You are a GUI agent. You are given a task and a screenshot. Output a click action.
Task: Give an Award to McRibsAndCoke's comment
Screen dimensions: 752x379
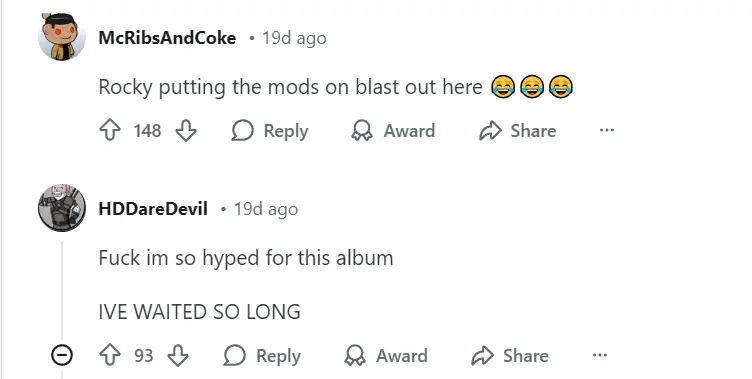[x=393, y=130]
